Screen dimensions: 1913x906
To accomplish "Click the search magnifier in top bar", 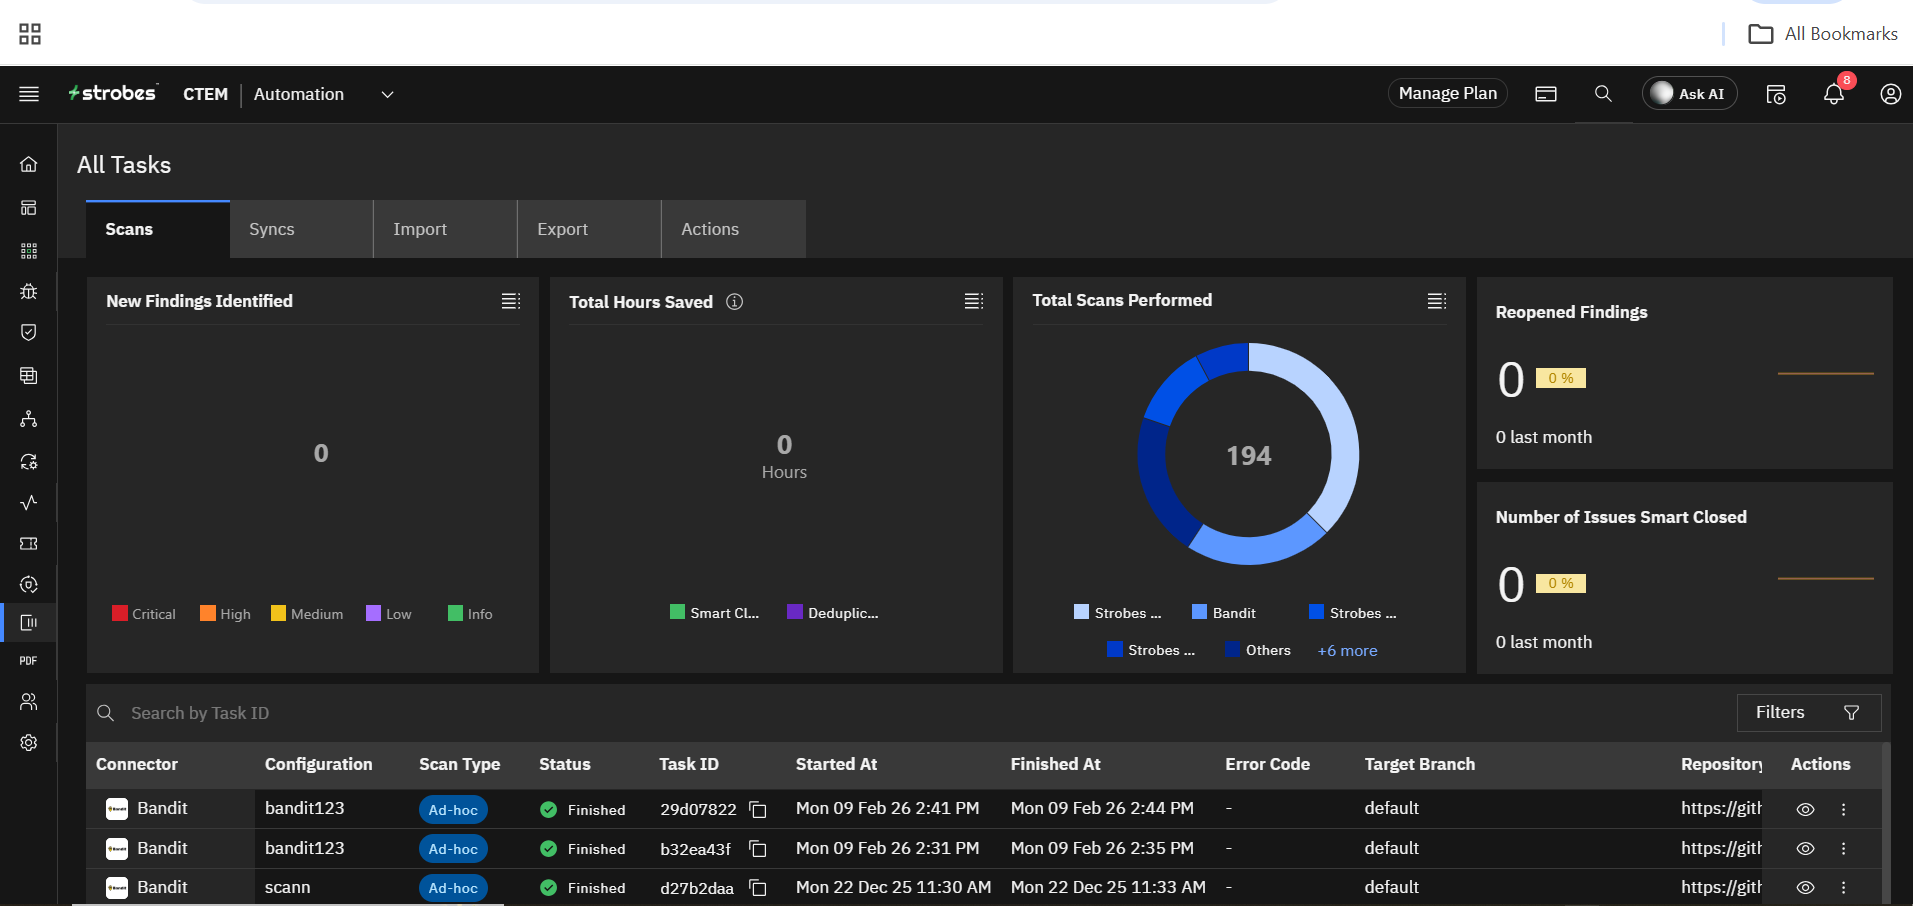I will click(x=1603, y=94).
